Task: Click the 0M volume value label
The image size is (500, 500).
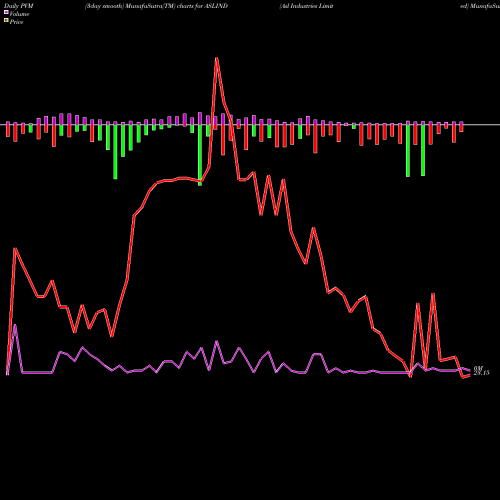Action: (478, 368)
